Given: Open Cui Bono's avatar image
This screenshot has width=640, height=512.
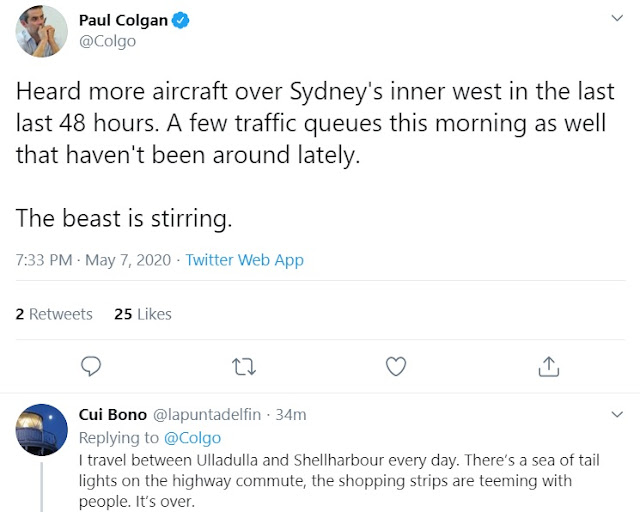Looking at the screenshot, I should (41, 431).
